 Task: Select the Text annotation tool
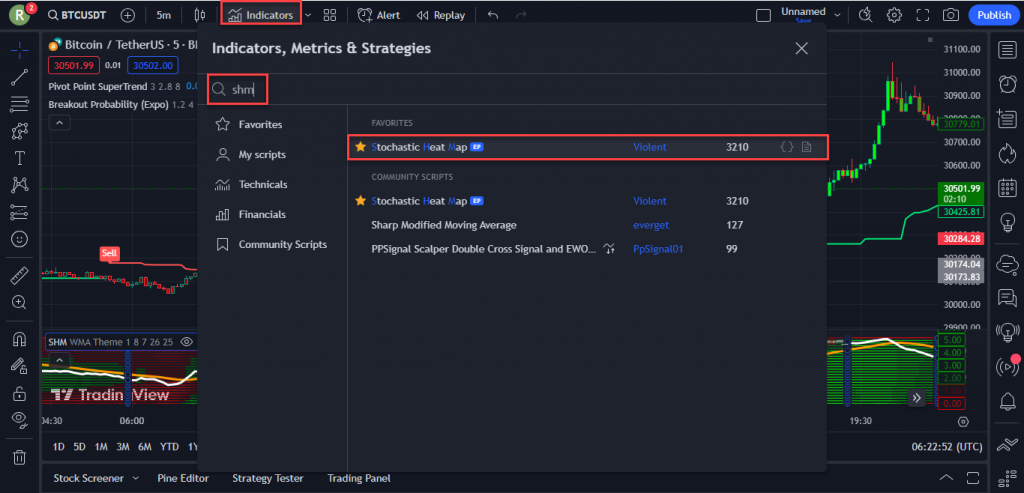pyautogui.click(x=20, y=158)
